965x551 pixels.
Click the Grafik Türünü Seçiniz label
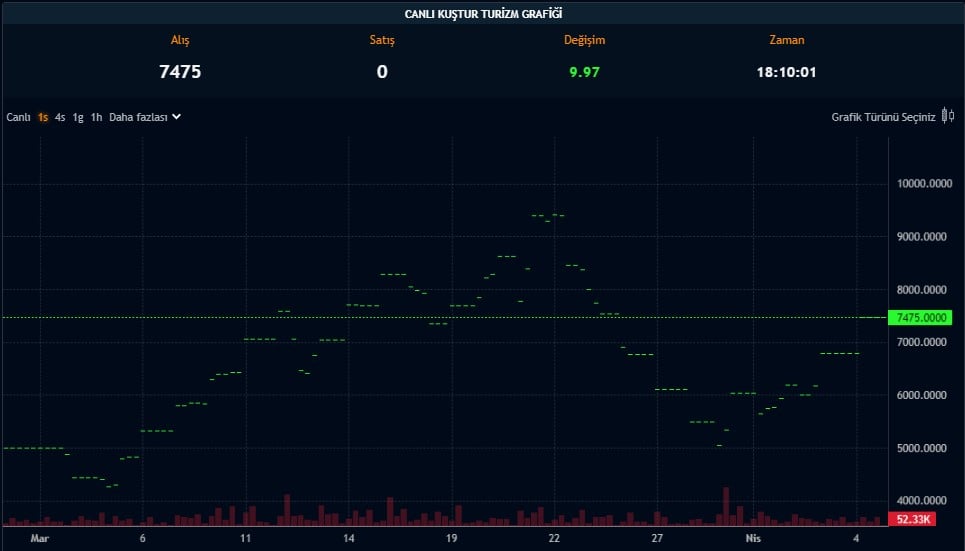[883, 117]
